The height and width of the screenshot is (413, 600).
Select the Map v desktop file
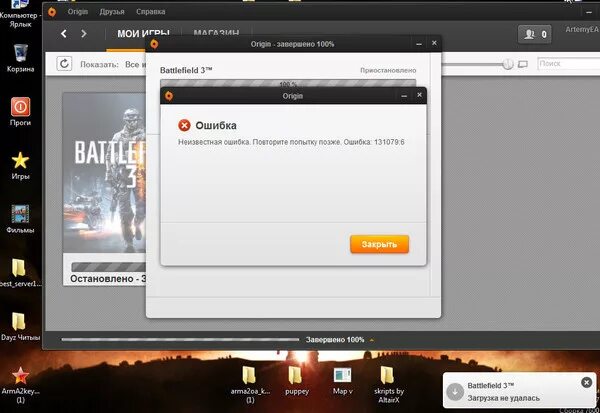tap(342, 380)
